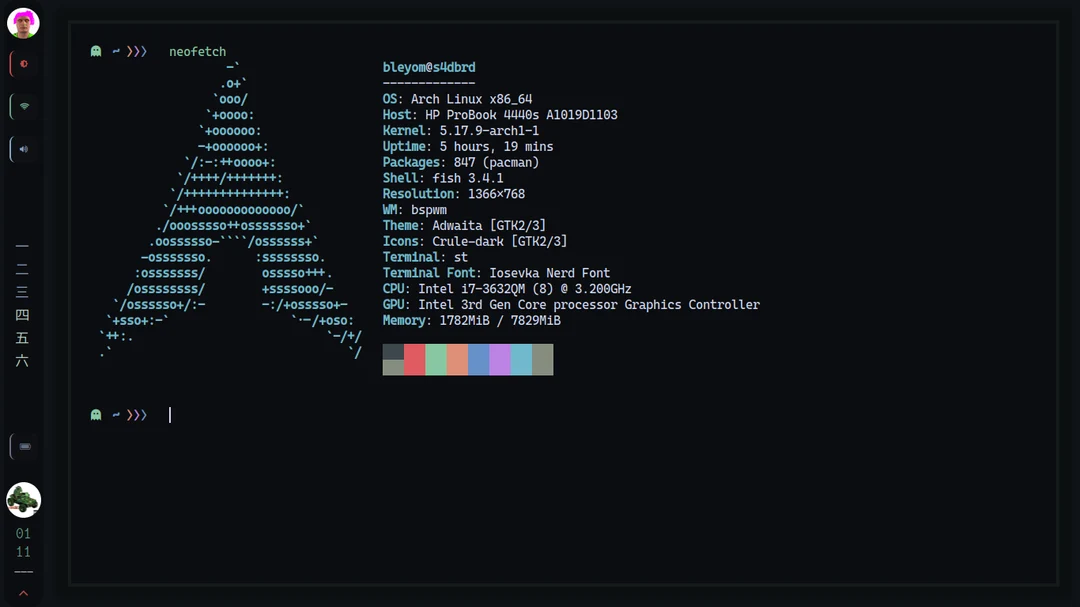Click the date 01 11 in the sidebar
Screen dimensions: 1080x607
(x=22, y=543)
